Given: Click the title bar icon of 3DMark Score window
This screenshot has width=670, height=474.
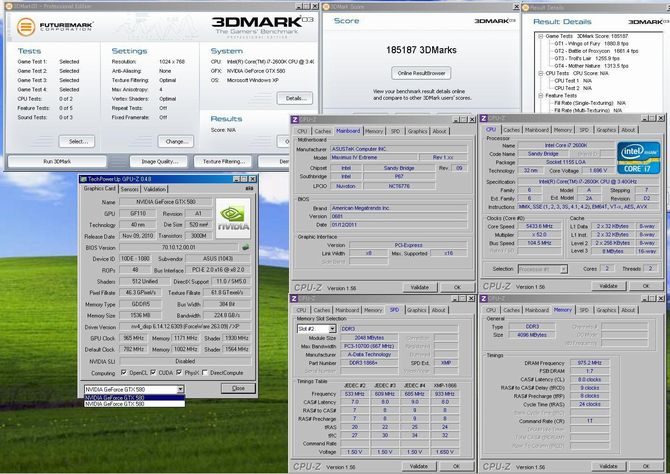Looking at the screenshot, I should (x=326, y=7).
